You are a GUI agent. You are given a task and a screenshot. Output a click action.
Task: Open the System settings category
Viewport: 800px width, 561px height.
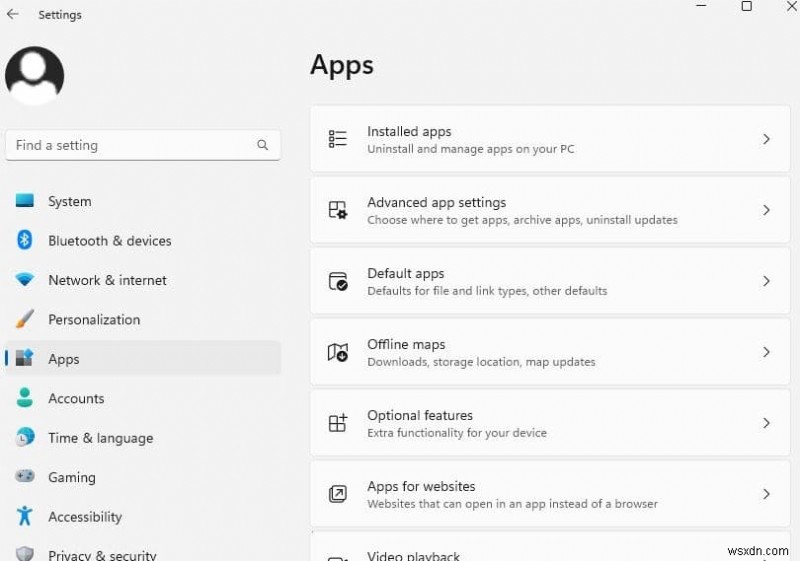pyautogui.click(x=69, y=202)
